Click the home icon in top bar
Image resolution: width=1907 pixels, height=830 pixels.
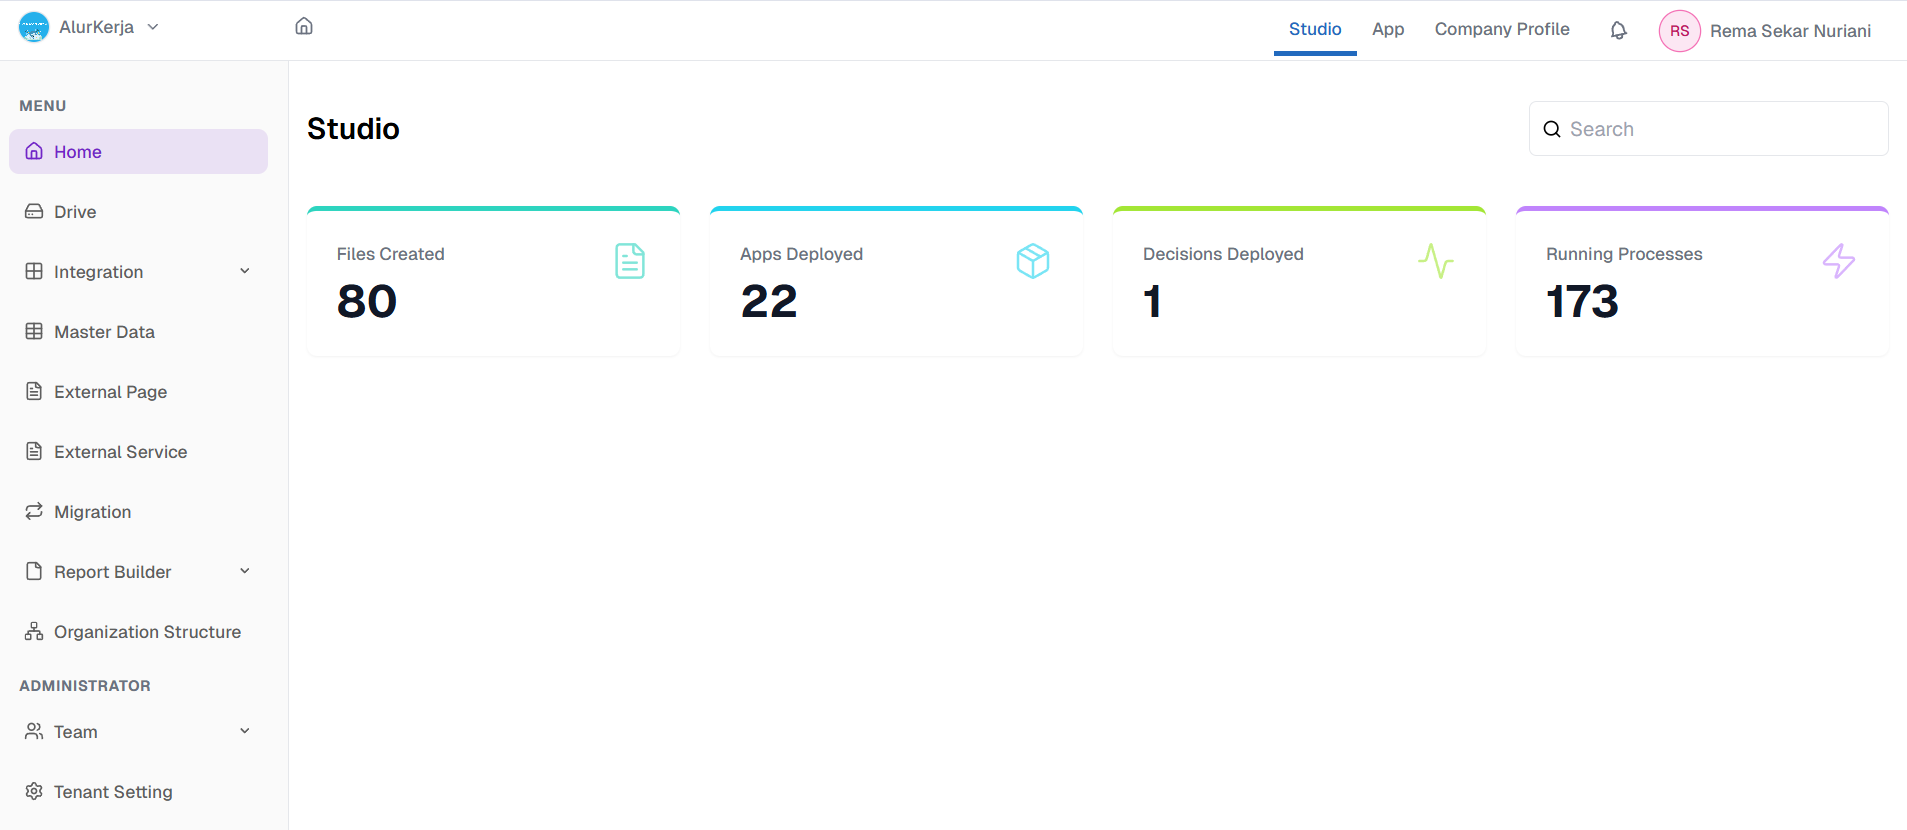click(304, 26)
